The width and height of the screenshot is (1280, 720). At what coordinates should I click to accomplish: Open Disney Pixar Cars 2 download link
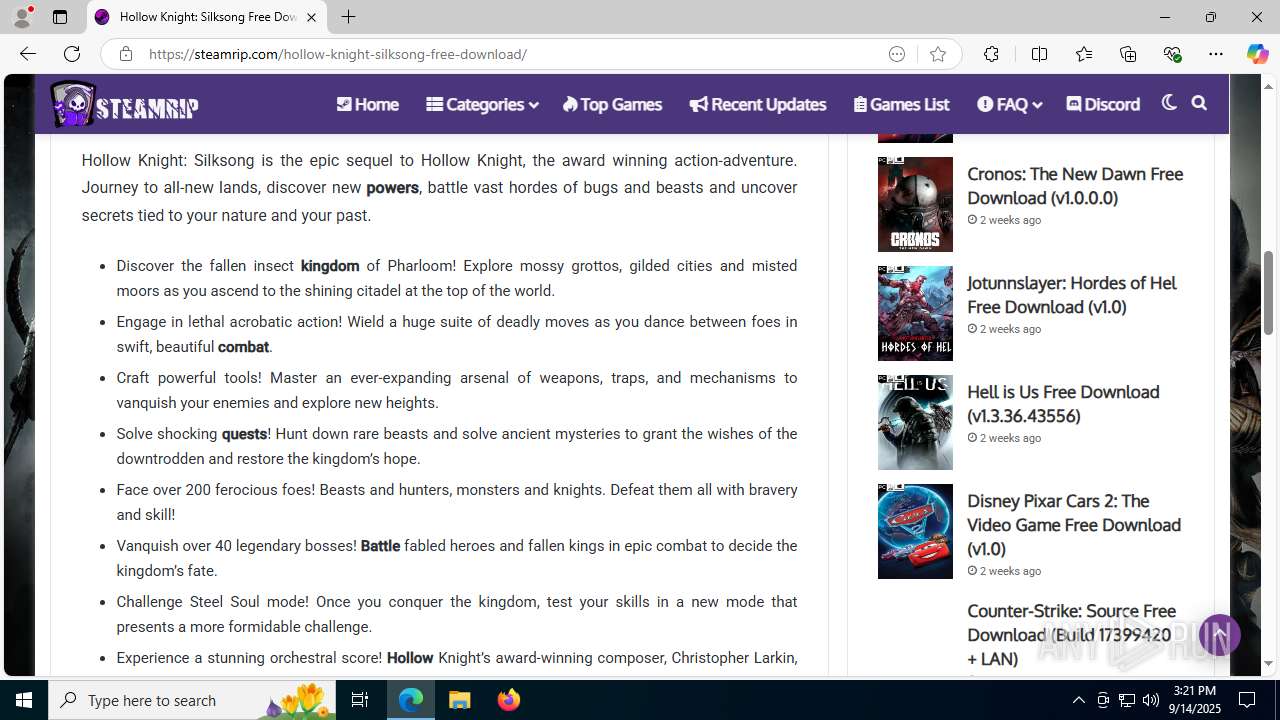coord(1074,524)
